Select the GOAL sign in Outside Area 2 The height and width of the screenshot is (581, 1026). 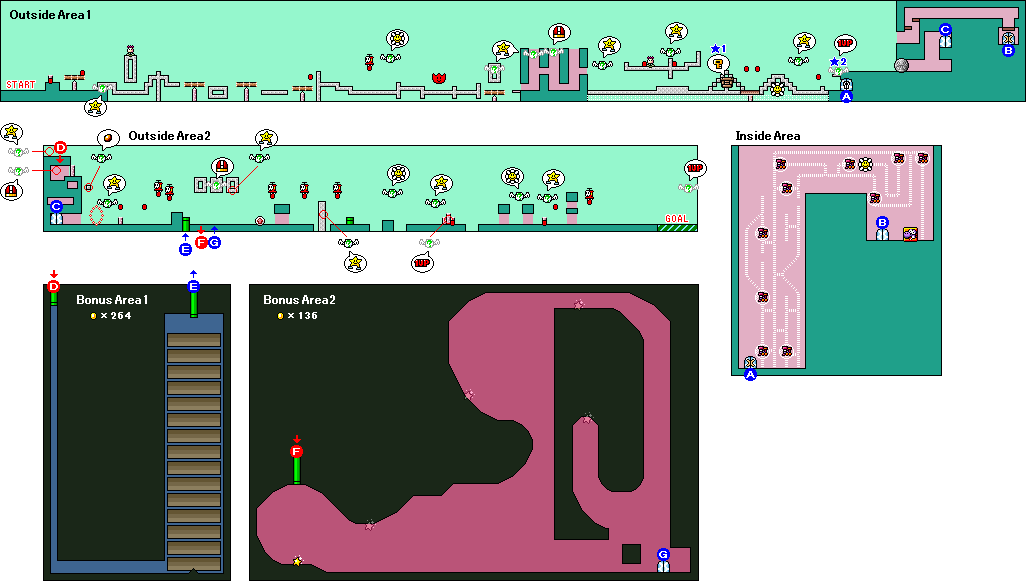676,218
